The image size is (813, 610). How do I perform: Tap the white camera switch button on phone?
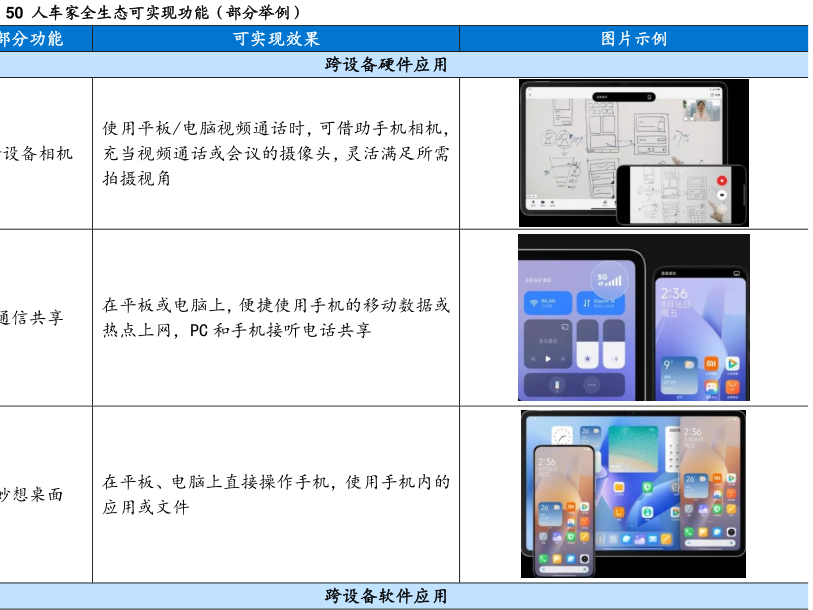[721, 196]
